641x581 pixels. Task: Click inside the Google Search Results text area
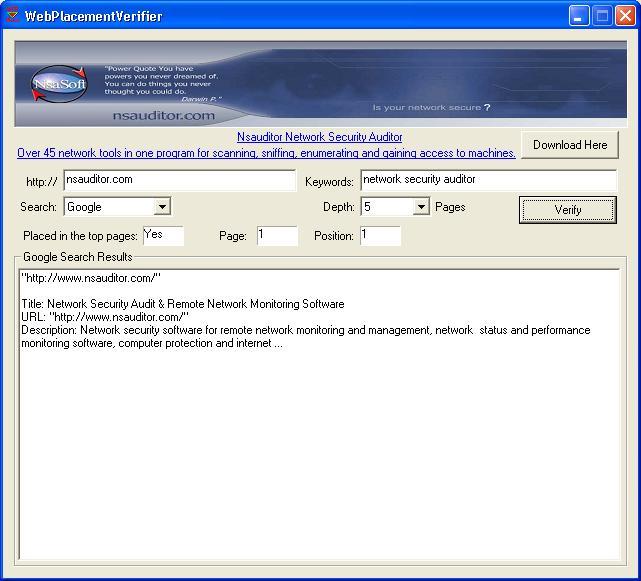320,450
